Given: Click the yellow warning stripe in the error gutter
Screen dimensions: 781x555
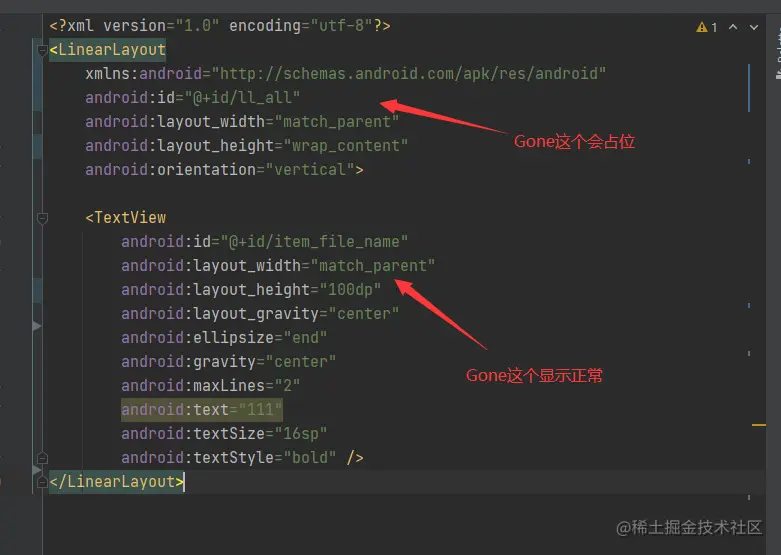Looking at the screenshot, I should 759,425.
